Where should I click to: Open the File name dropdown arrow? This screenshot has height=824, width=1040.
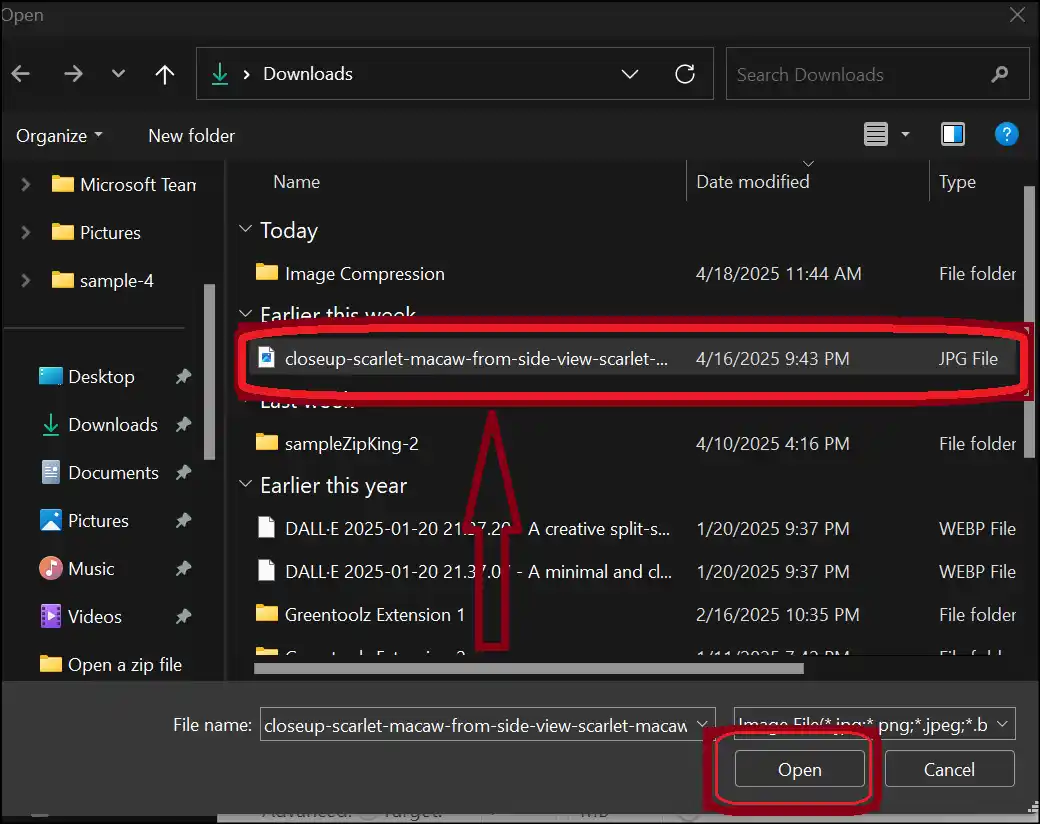point(702,724)
